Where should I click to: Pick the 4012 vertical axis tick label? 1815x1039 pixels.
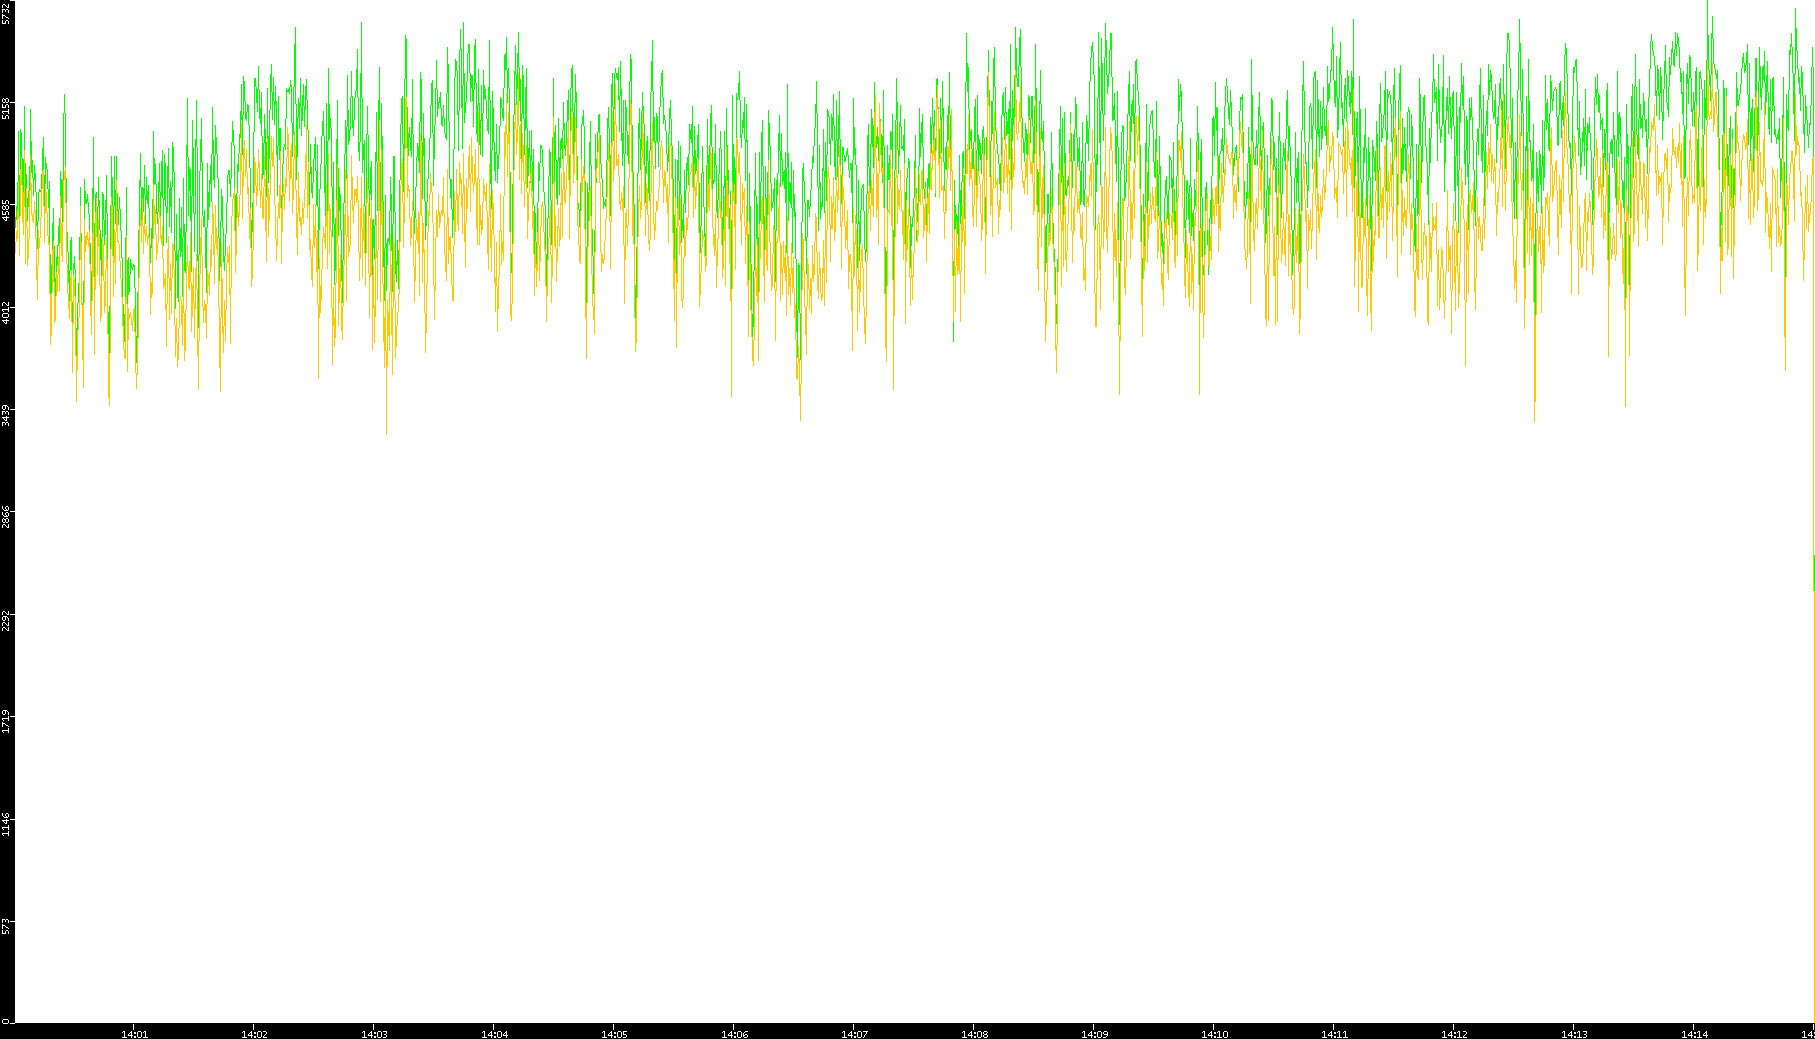coord(7,312)
